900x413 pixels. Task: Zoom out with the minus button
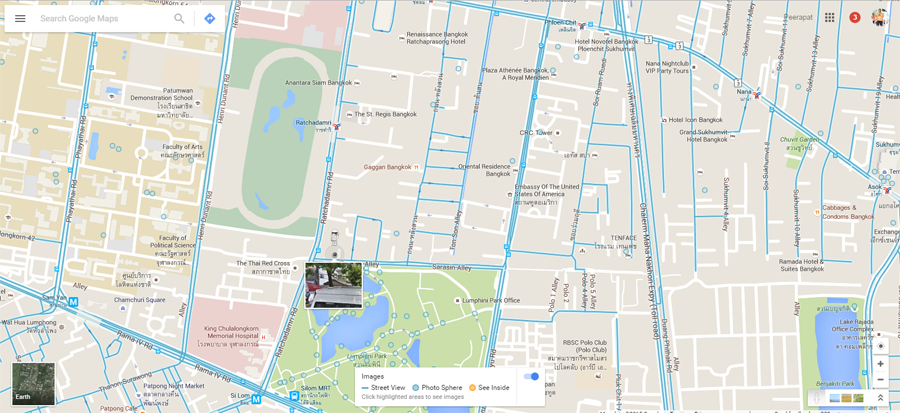point(880,379)
